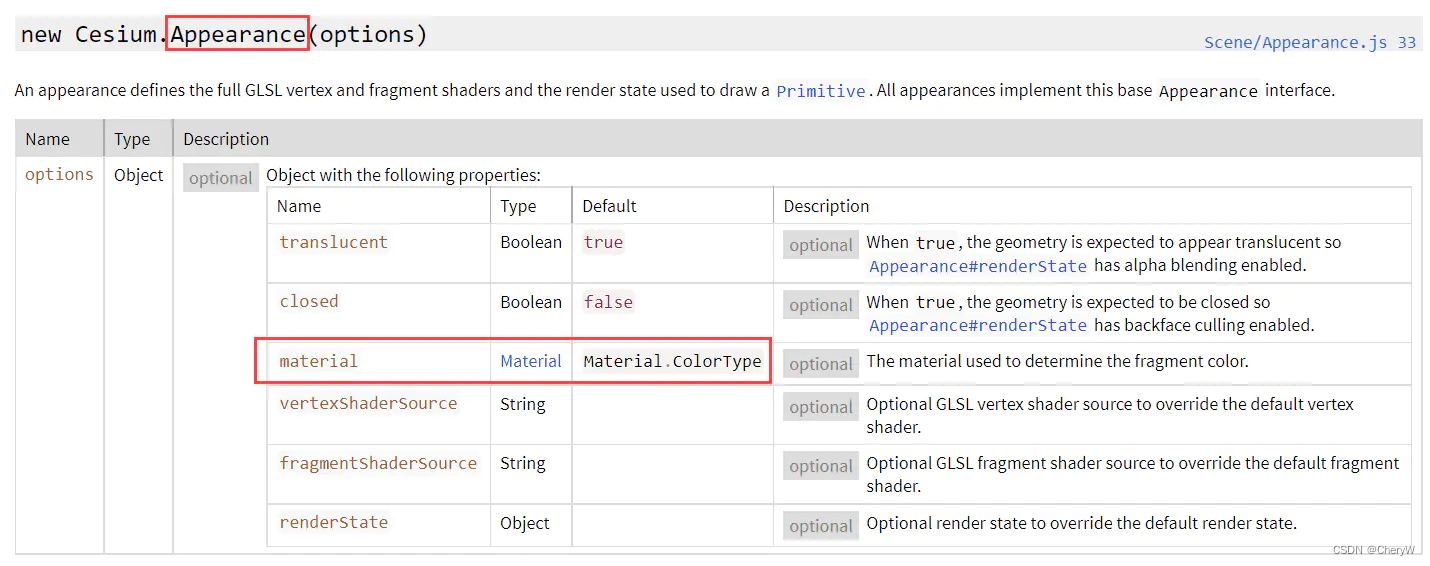Open the Material type link
Image resolution: width=1430 pixels, height=566 pixels.
pos(531,361)
